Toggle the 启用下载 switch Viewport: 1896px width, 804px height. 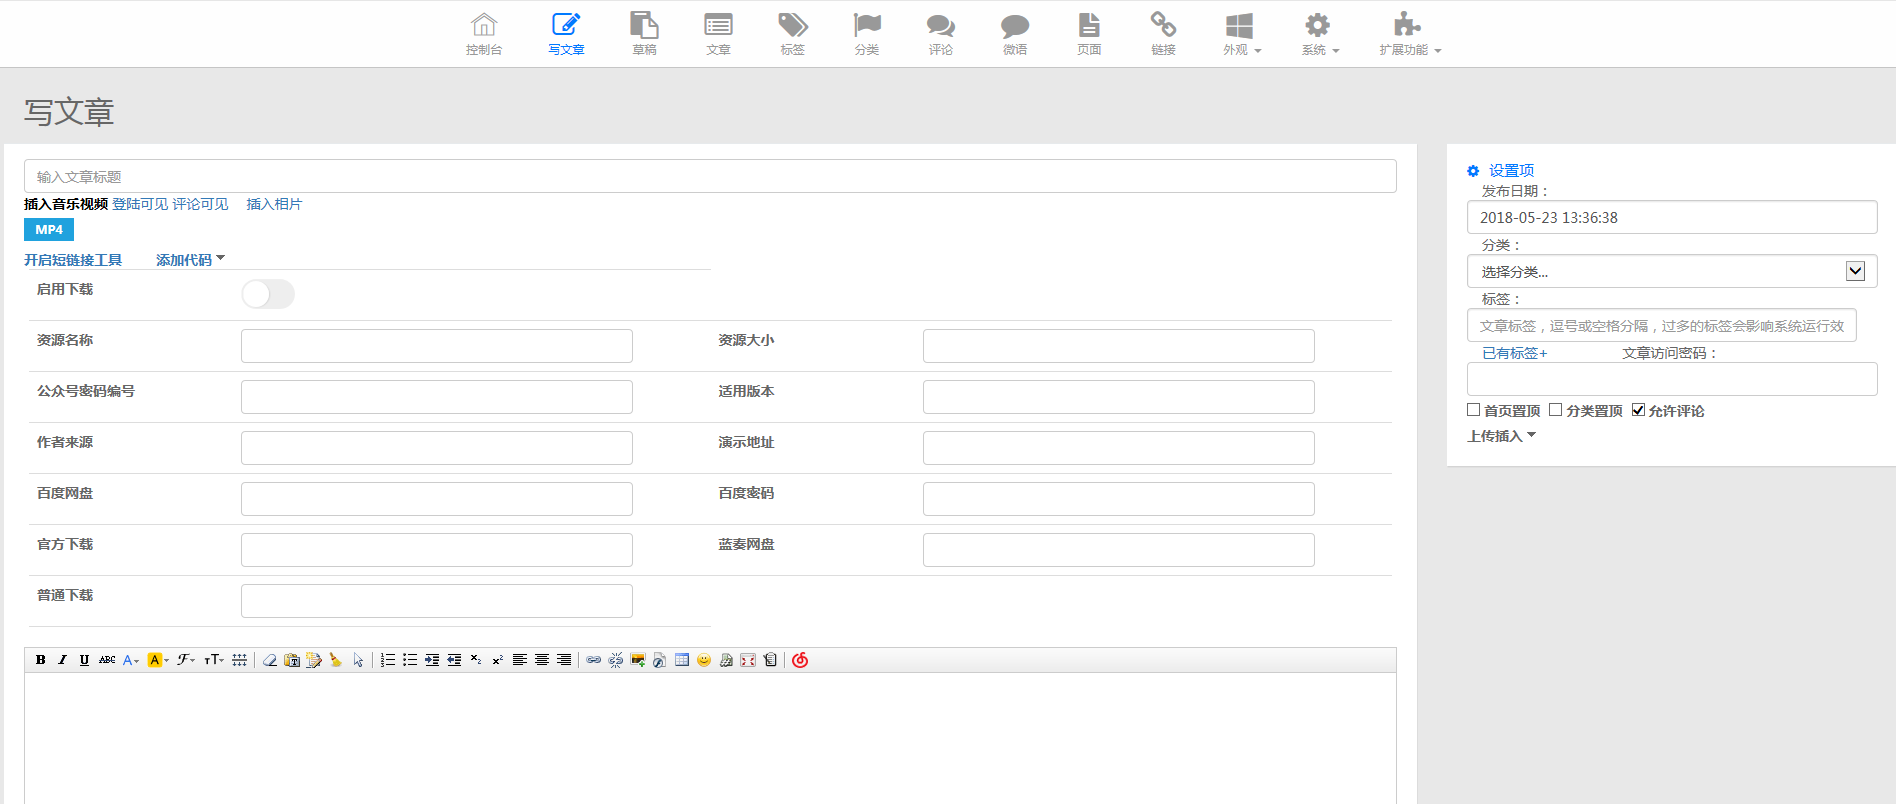(268, 294)
